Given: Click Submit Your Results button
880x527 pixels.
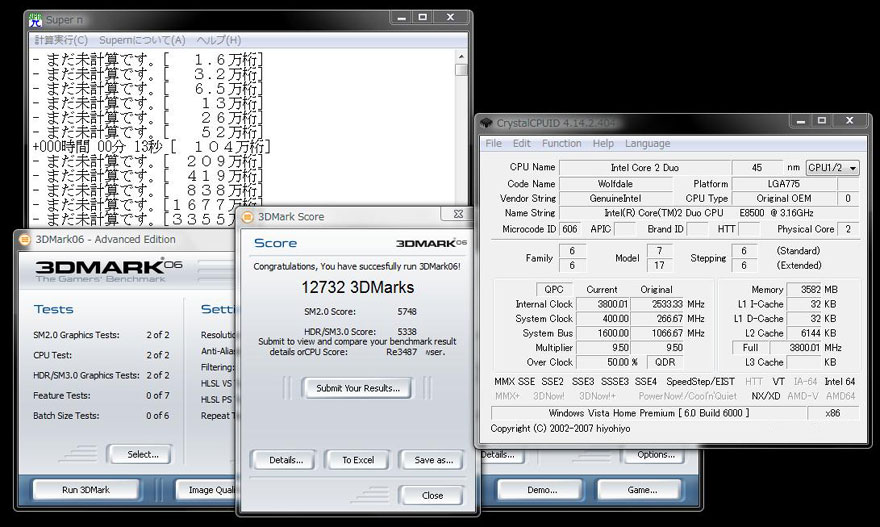Looking at the screenshot, I should 358,388.
